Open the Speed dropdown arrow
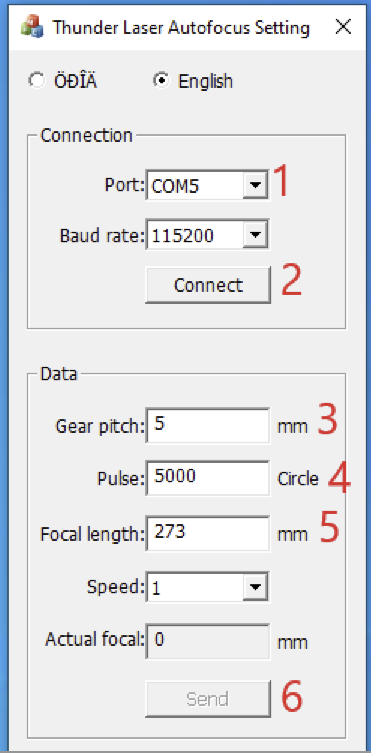This screenshot has width=371, height=753. click(x=255, y=587)
